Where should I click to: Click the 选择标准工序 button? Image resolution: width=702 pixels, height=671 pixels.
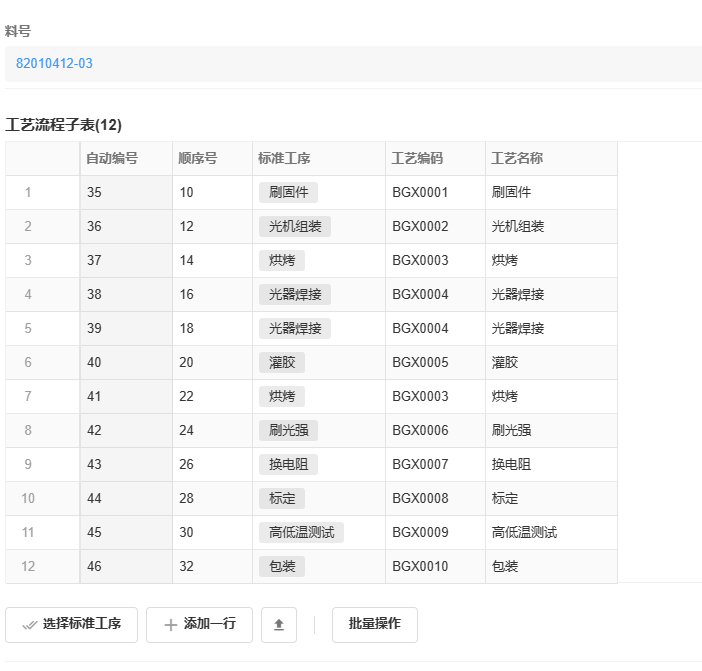72,624
